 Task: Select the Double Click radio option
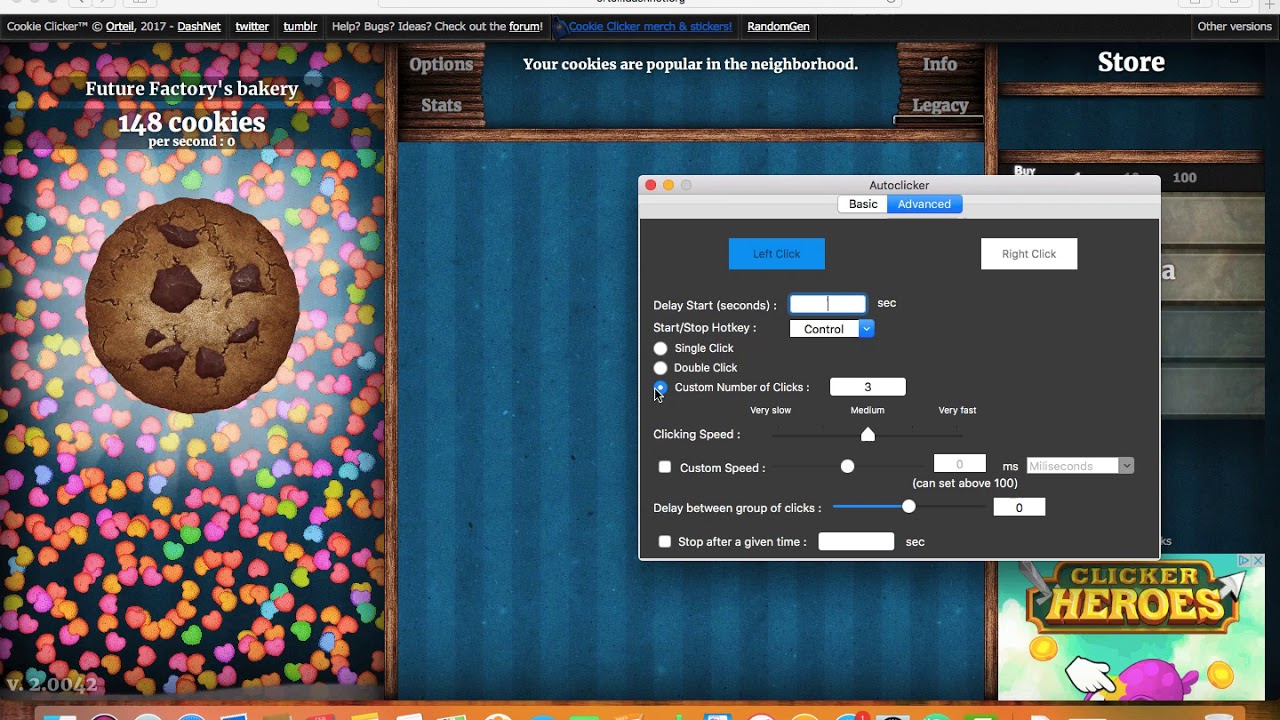coord(660,368)
